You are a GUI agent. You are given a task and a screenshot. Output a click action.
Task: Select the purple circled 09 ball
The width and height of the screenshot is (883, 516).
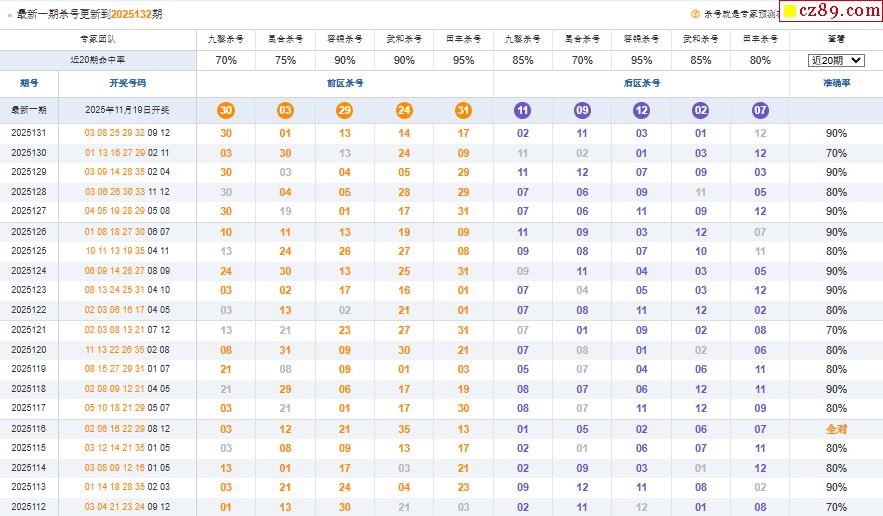tap(582, 110)
